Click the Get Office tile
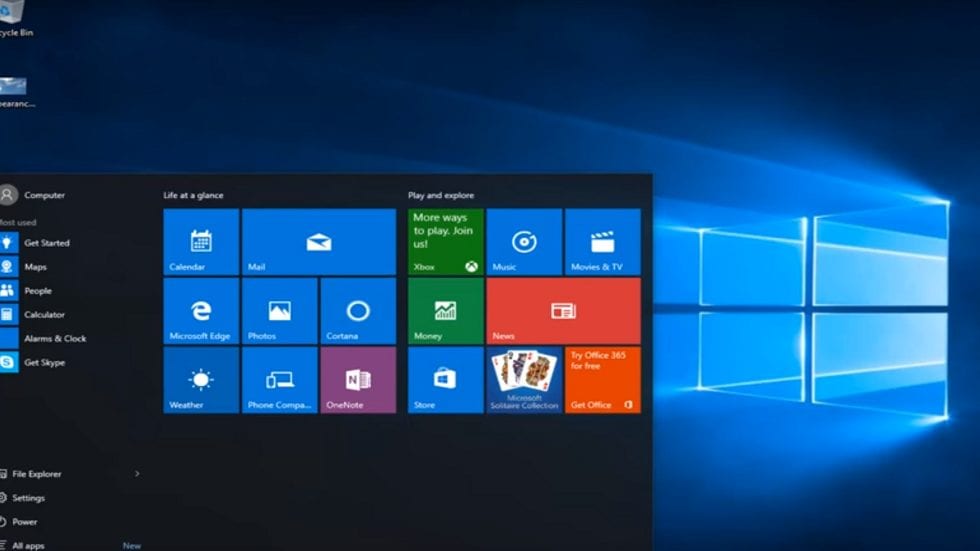 click(602, 380)
